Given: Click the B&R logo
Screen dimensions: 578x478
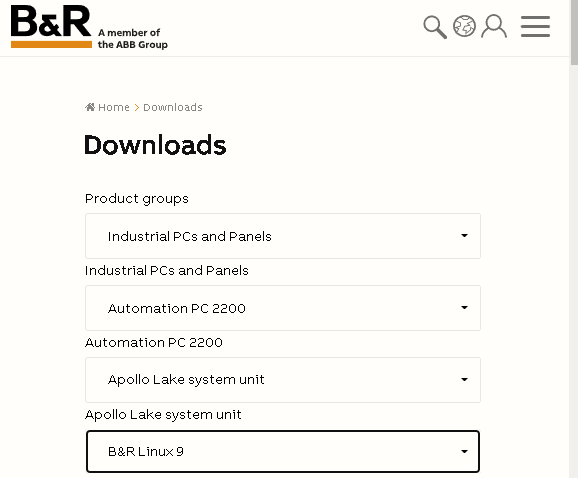Looking at the screenshot, I should point(51,26).
